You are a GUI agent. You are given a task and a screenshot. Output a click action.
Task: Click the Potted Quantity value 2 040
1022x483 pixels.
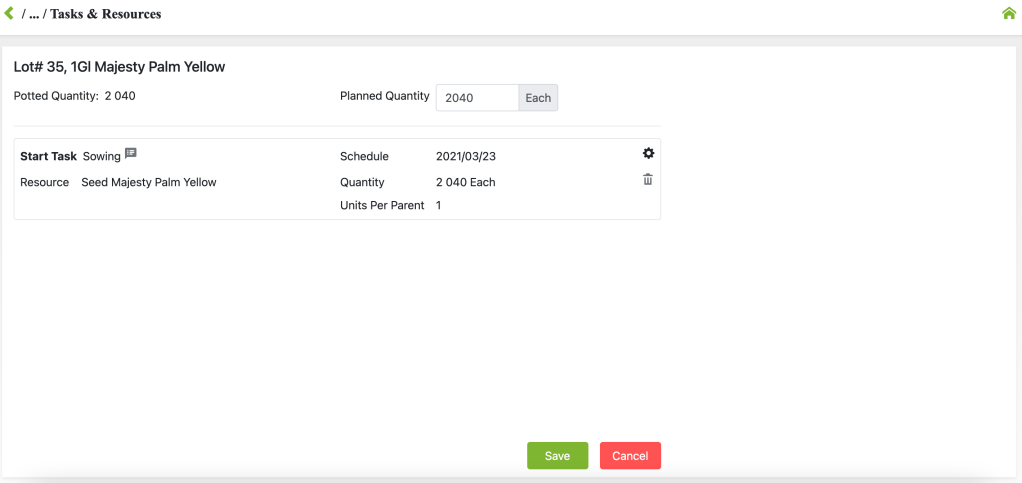coord(119,96)
